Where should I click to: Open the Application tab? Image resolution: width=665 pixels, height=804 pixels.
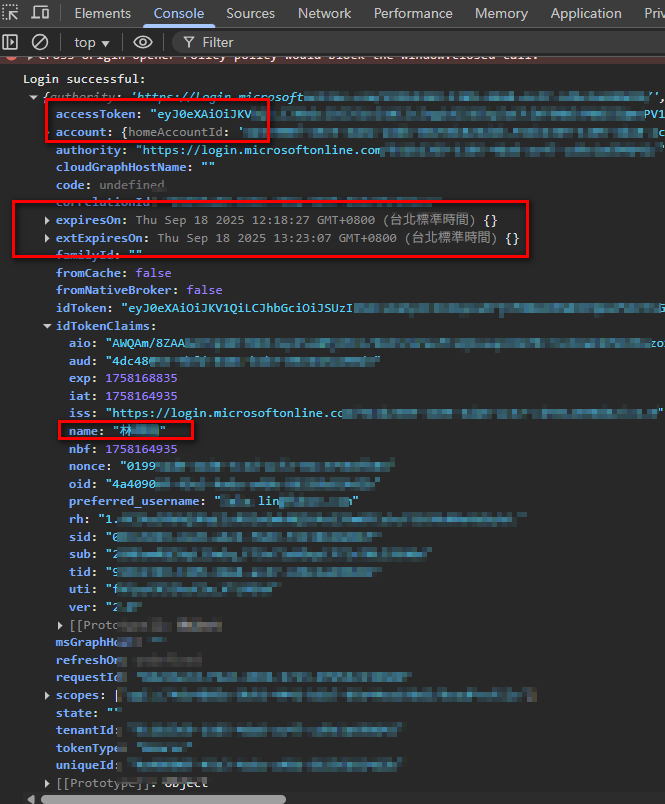(x=586, y=13)
